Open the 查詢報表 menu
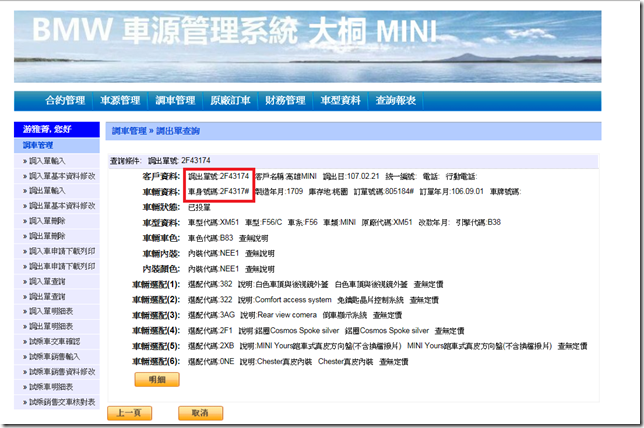Image resolution: width=644 pixels, height=428 pixels. point(396,100)
